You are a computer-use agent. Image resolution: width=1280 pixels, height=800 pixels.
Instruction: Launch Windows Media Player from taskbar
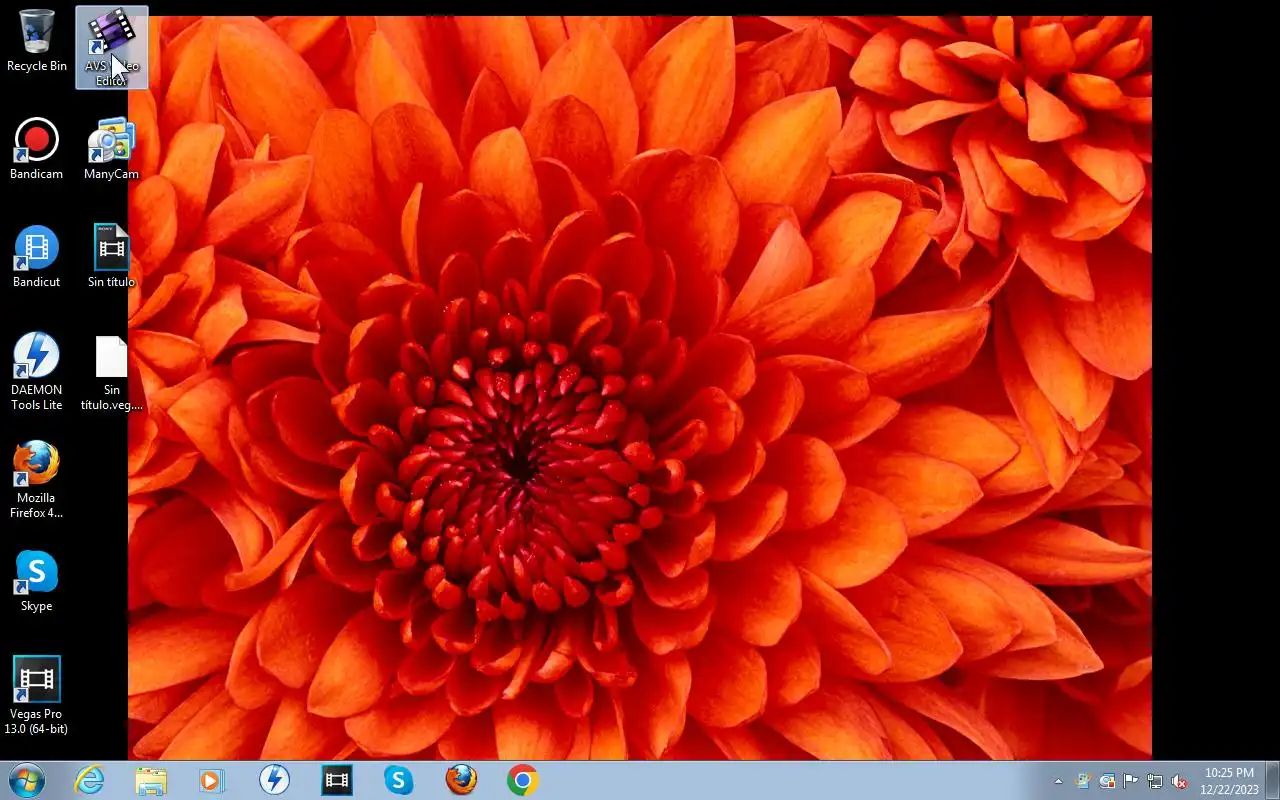[212, 780]
